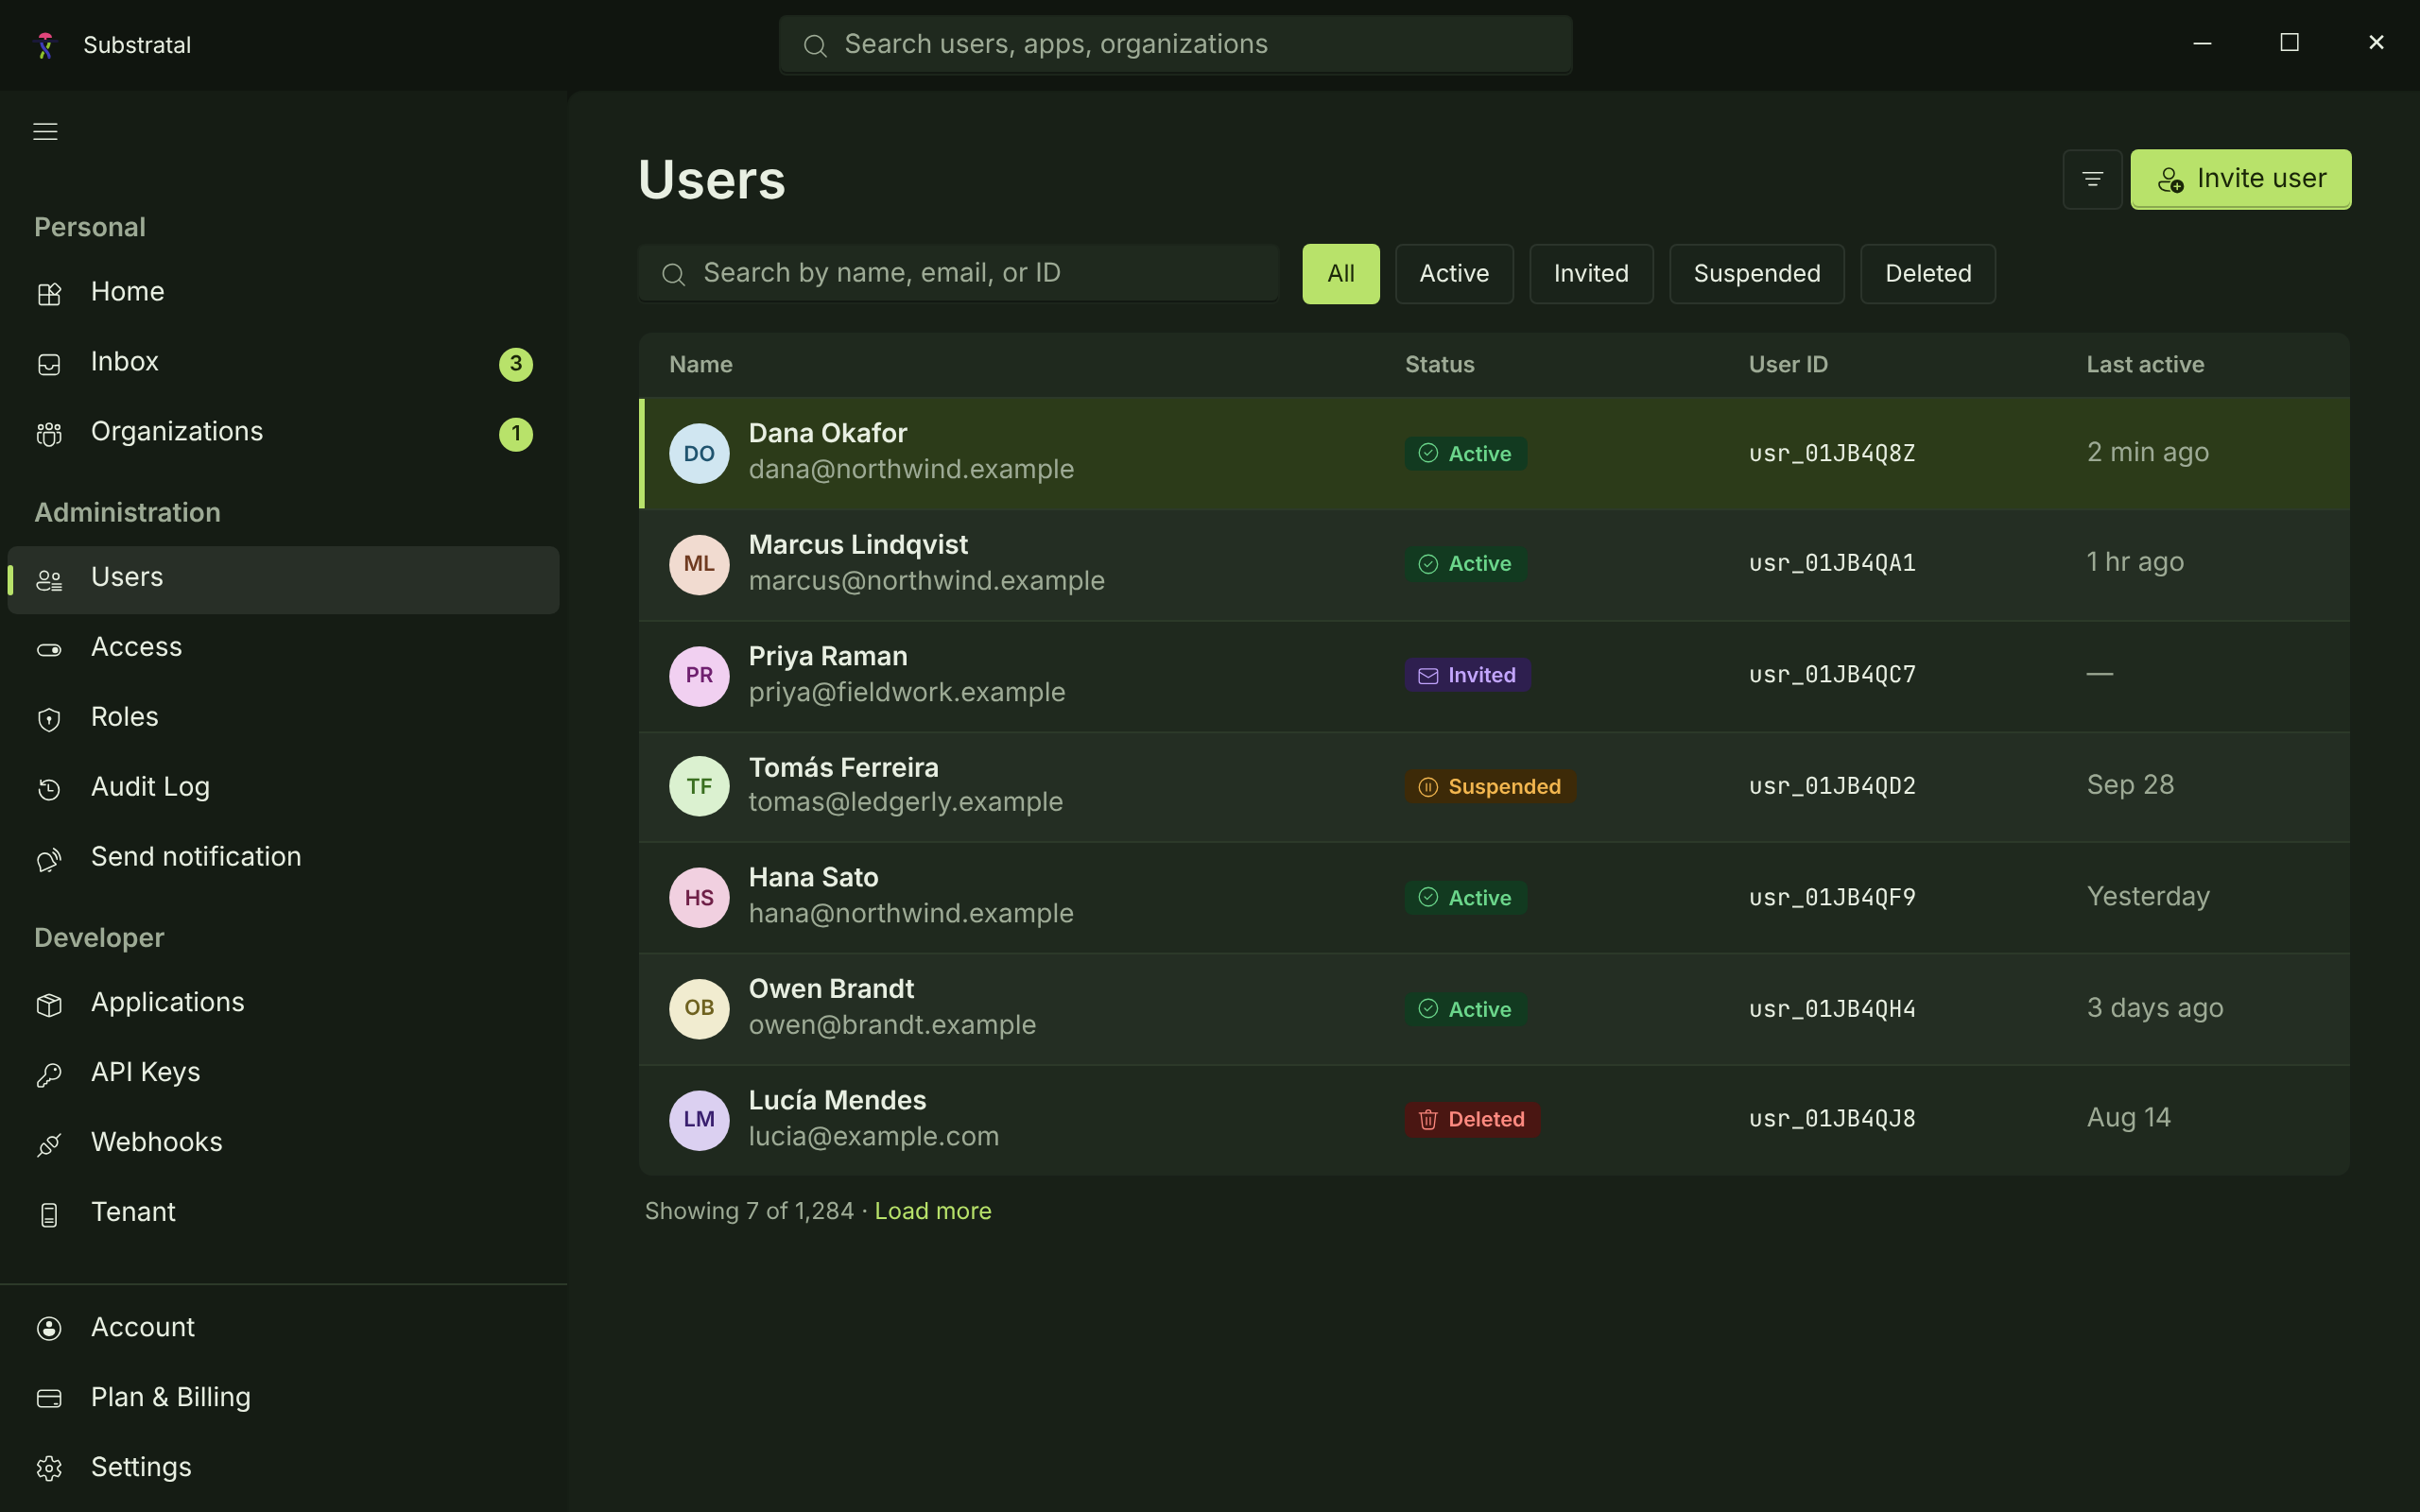Image resolution: width=2420 pixels, height=1512 pixels.
Task: Click the Inbox badge showing 3
Action: (x=516, y=363)
